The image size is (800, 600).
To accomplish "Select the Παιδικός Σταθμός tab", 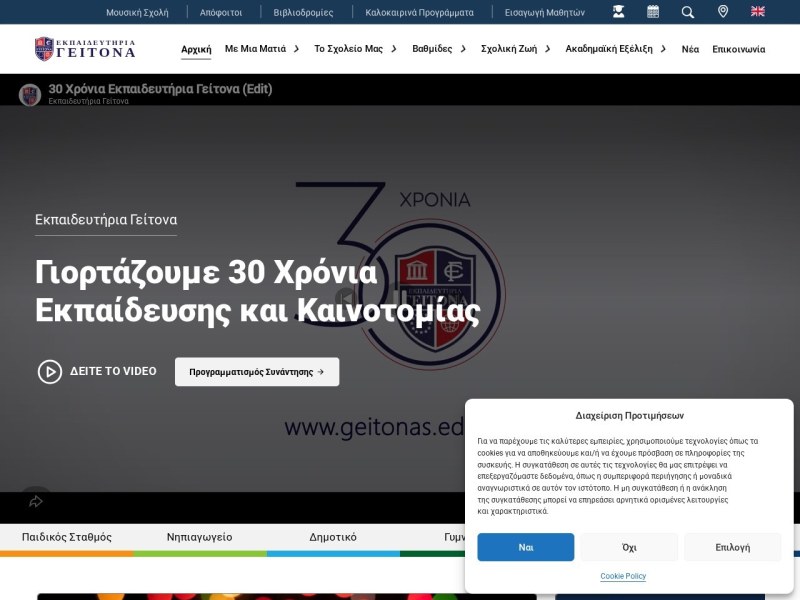I will 67,537.
